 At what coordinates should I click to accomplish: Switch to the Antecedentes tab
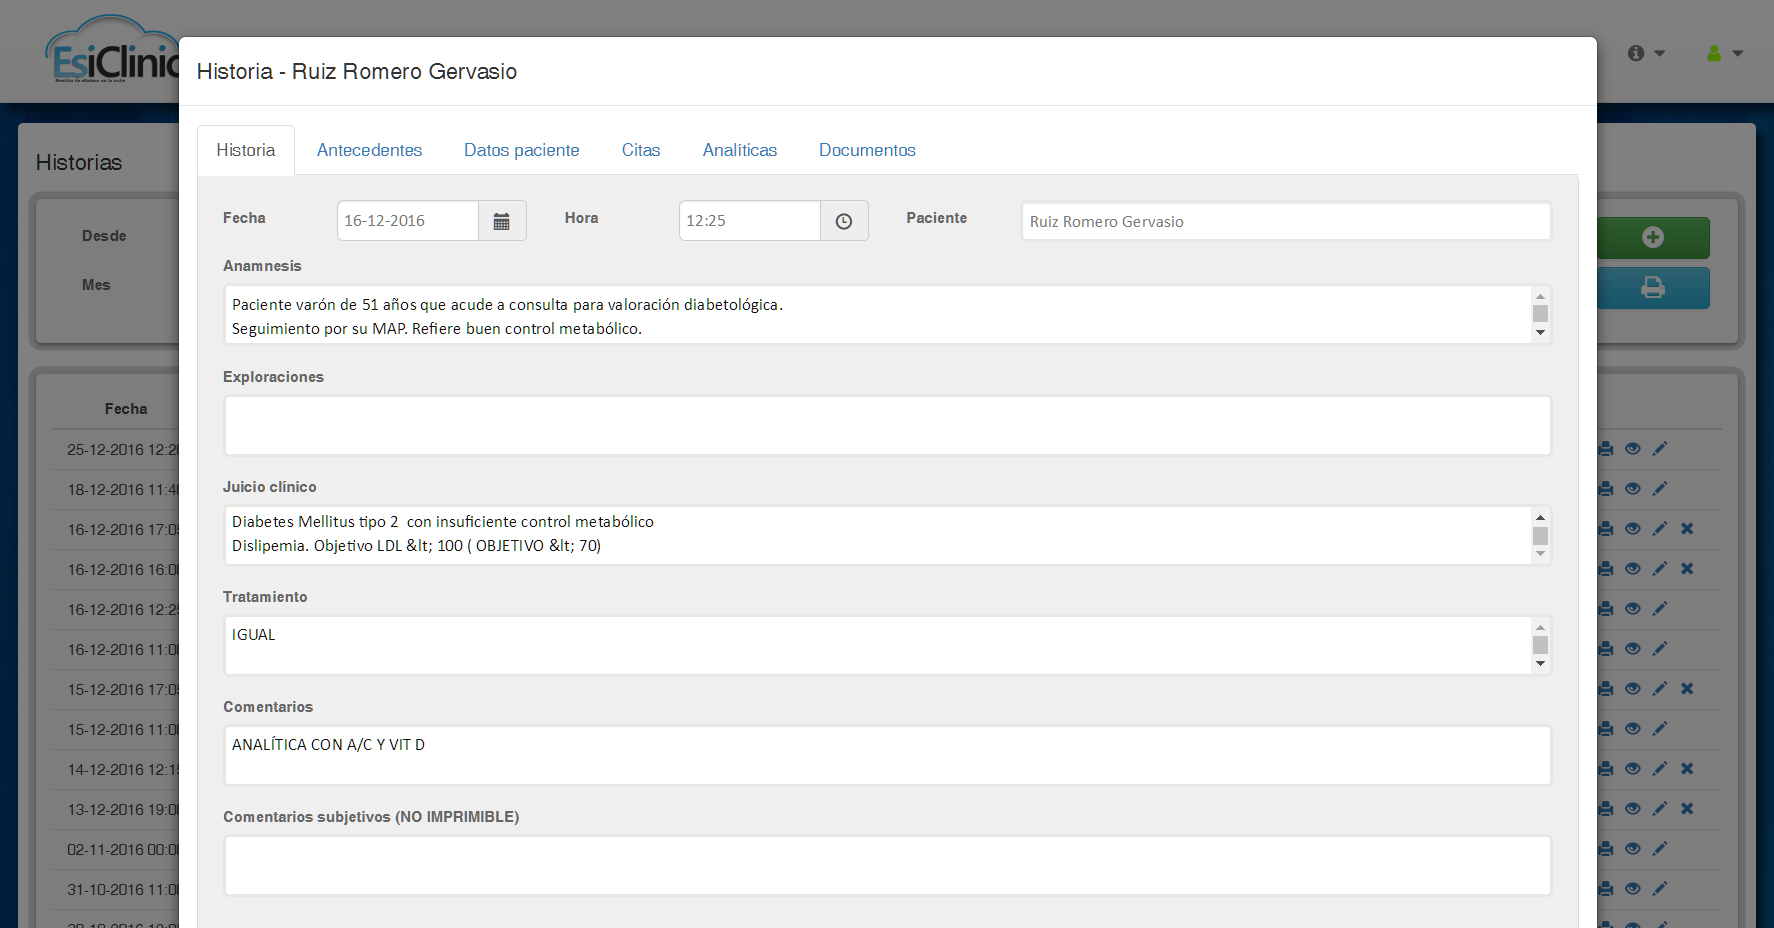point(369,150)
